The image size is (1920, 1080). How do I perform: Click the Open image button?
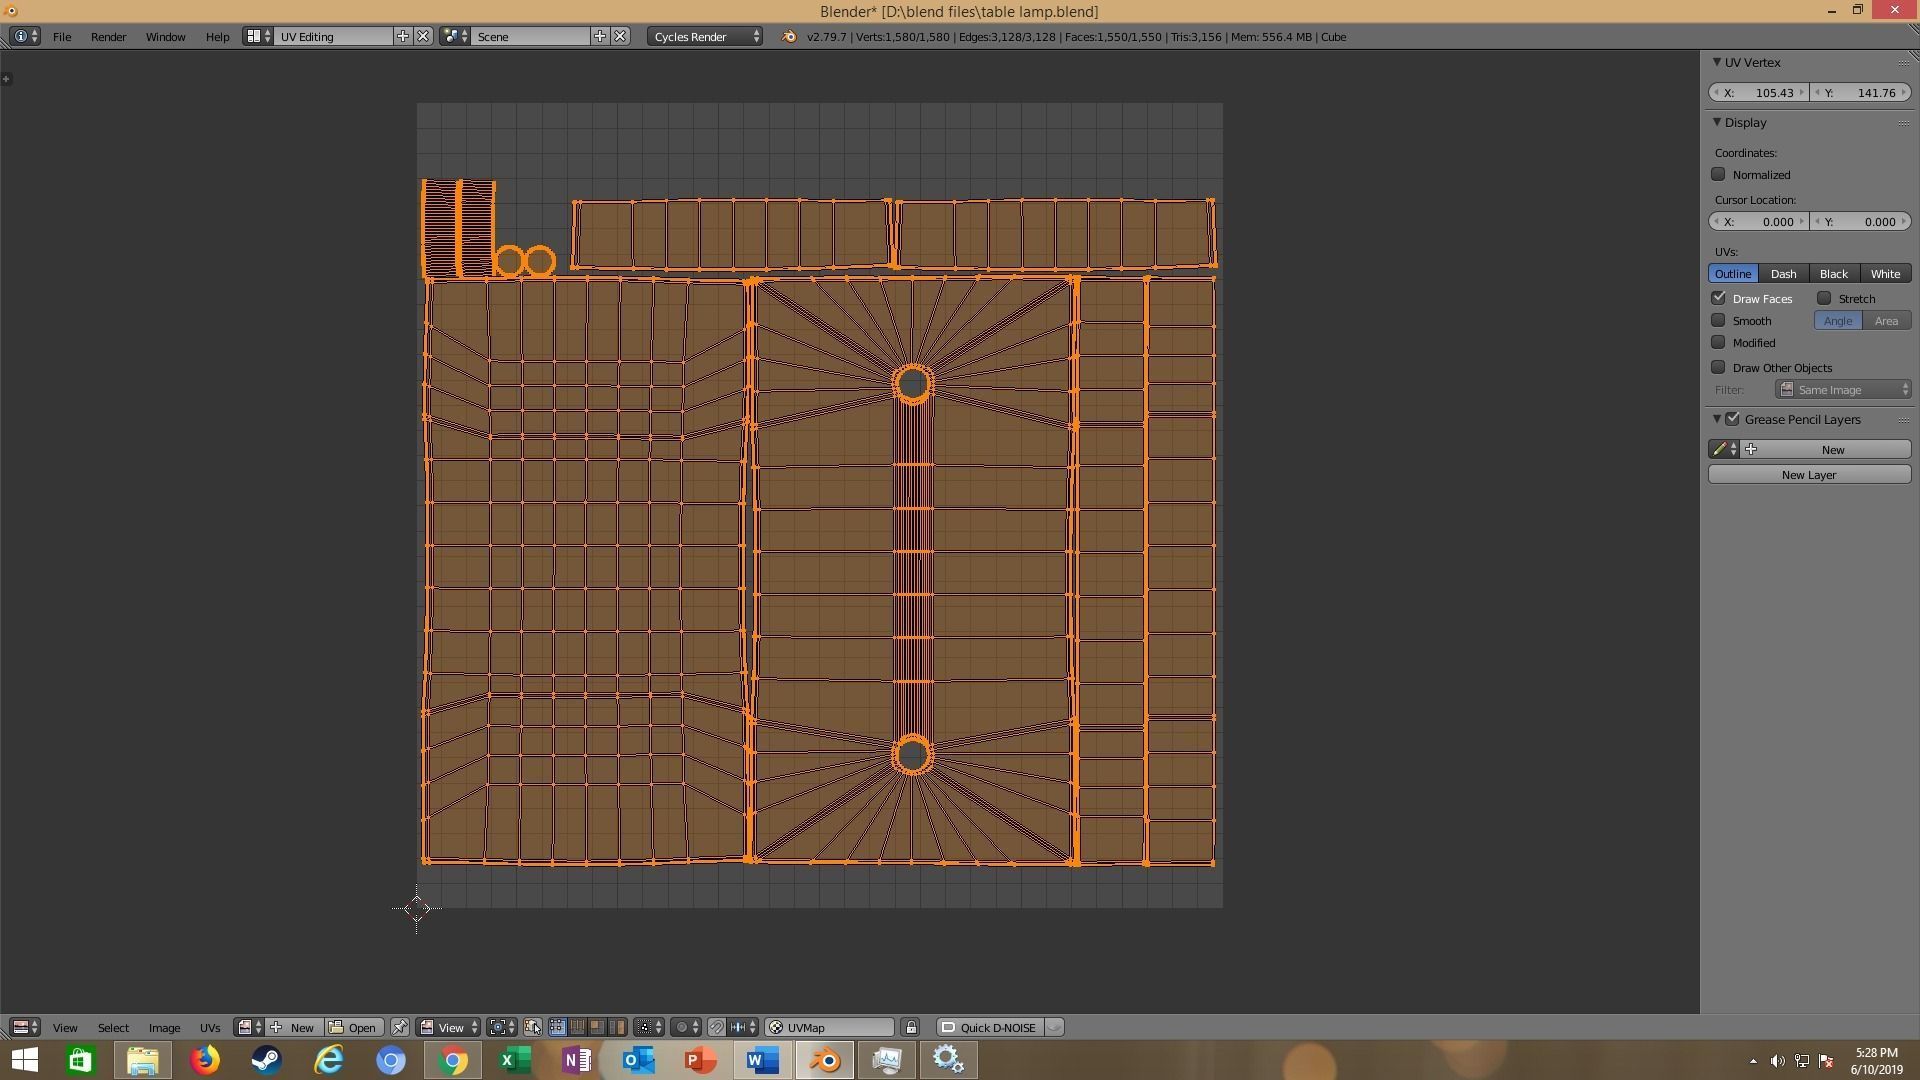(354, 1027)
